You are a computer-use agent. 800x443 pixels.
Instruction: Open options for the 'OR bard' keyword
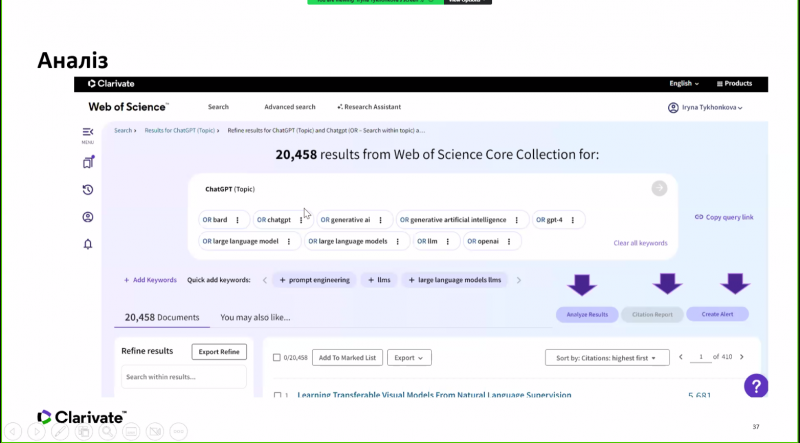[x=237, y=220]
